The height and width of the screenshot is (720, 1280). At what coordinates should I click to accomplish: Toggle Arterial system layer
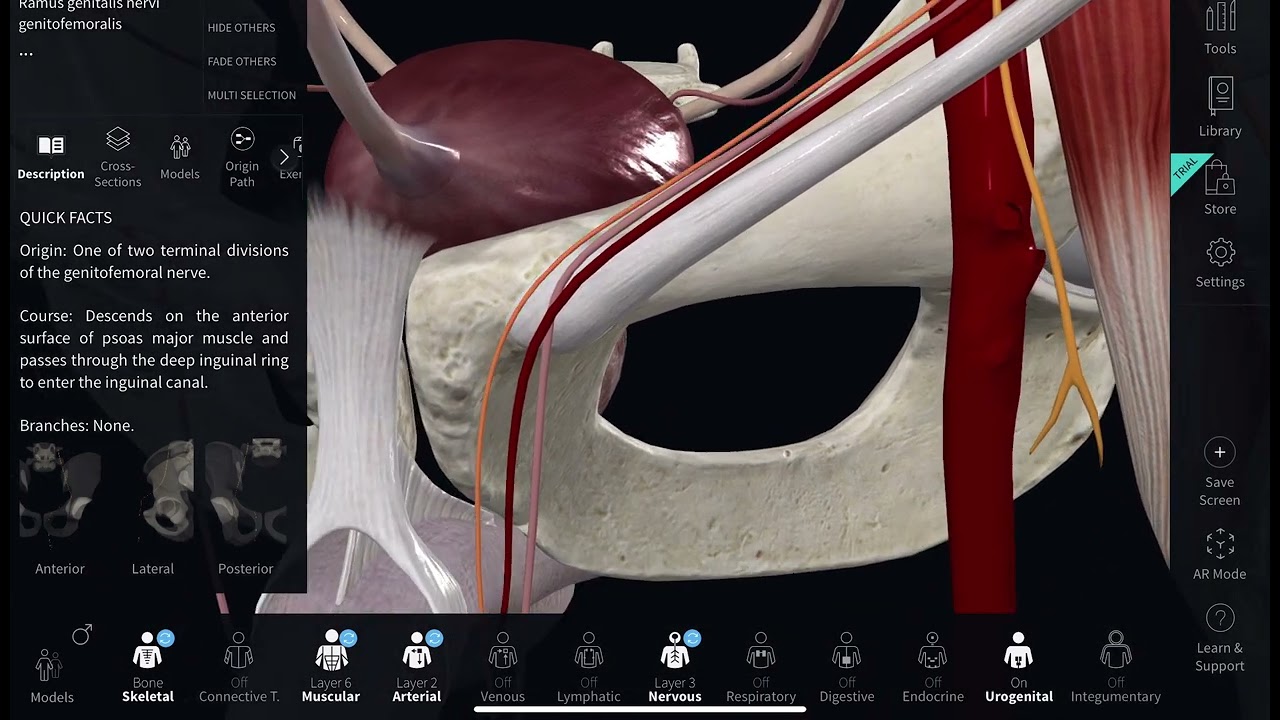pyautogui.click(x=417, y=667)
